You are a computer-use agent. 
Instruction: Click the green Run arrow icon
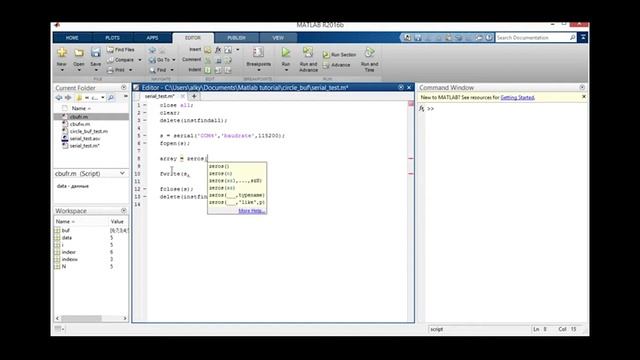pyautogui.click(x=286, y=52)
